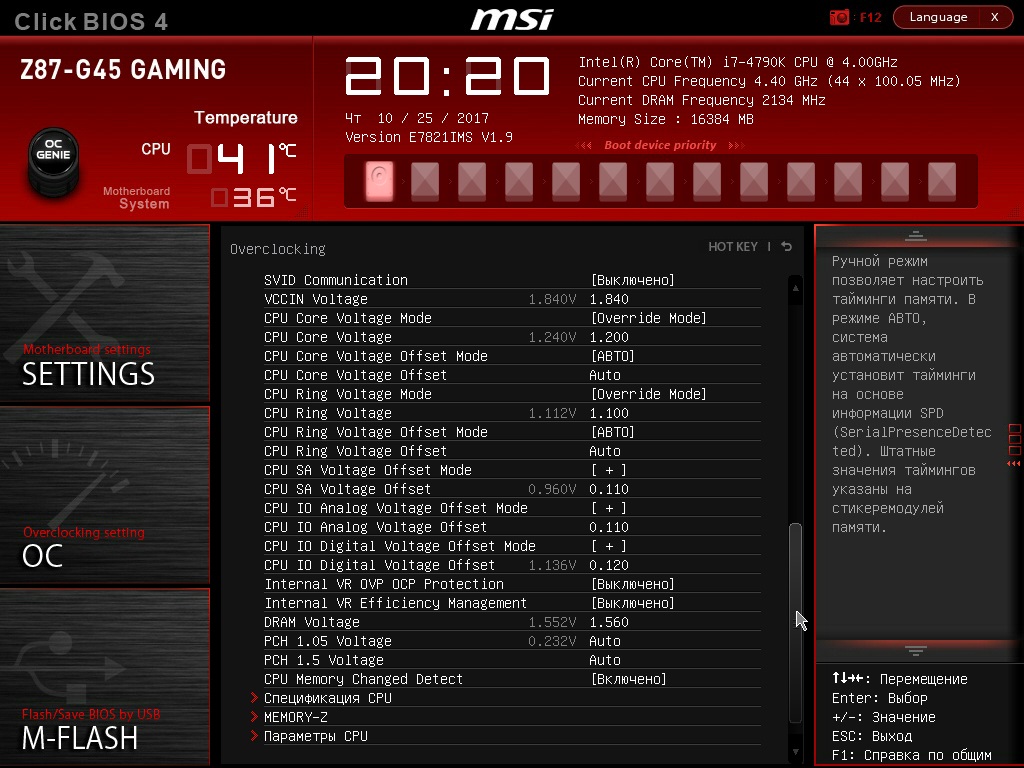
Task: Select CPU Ring Voltage Offset Auto value
Action: (605, 451)
